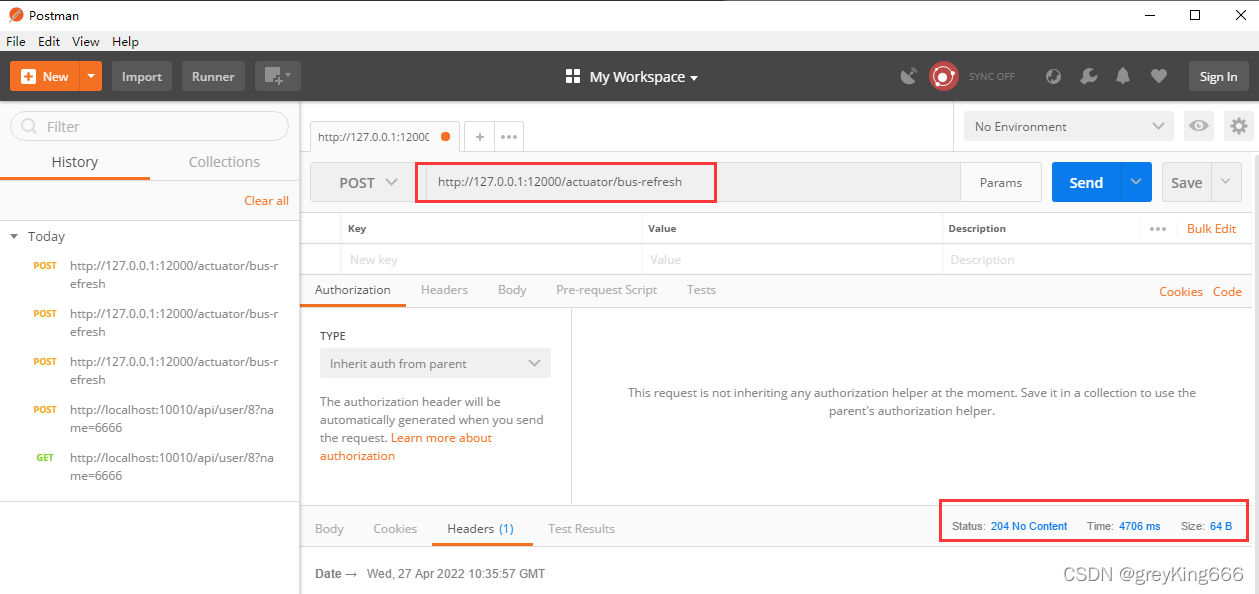Click the params Value input cell
This screenshot has height=594, width=1259.
792,259
